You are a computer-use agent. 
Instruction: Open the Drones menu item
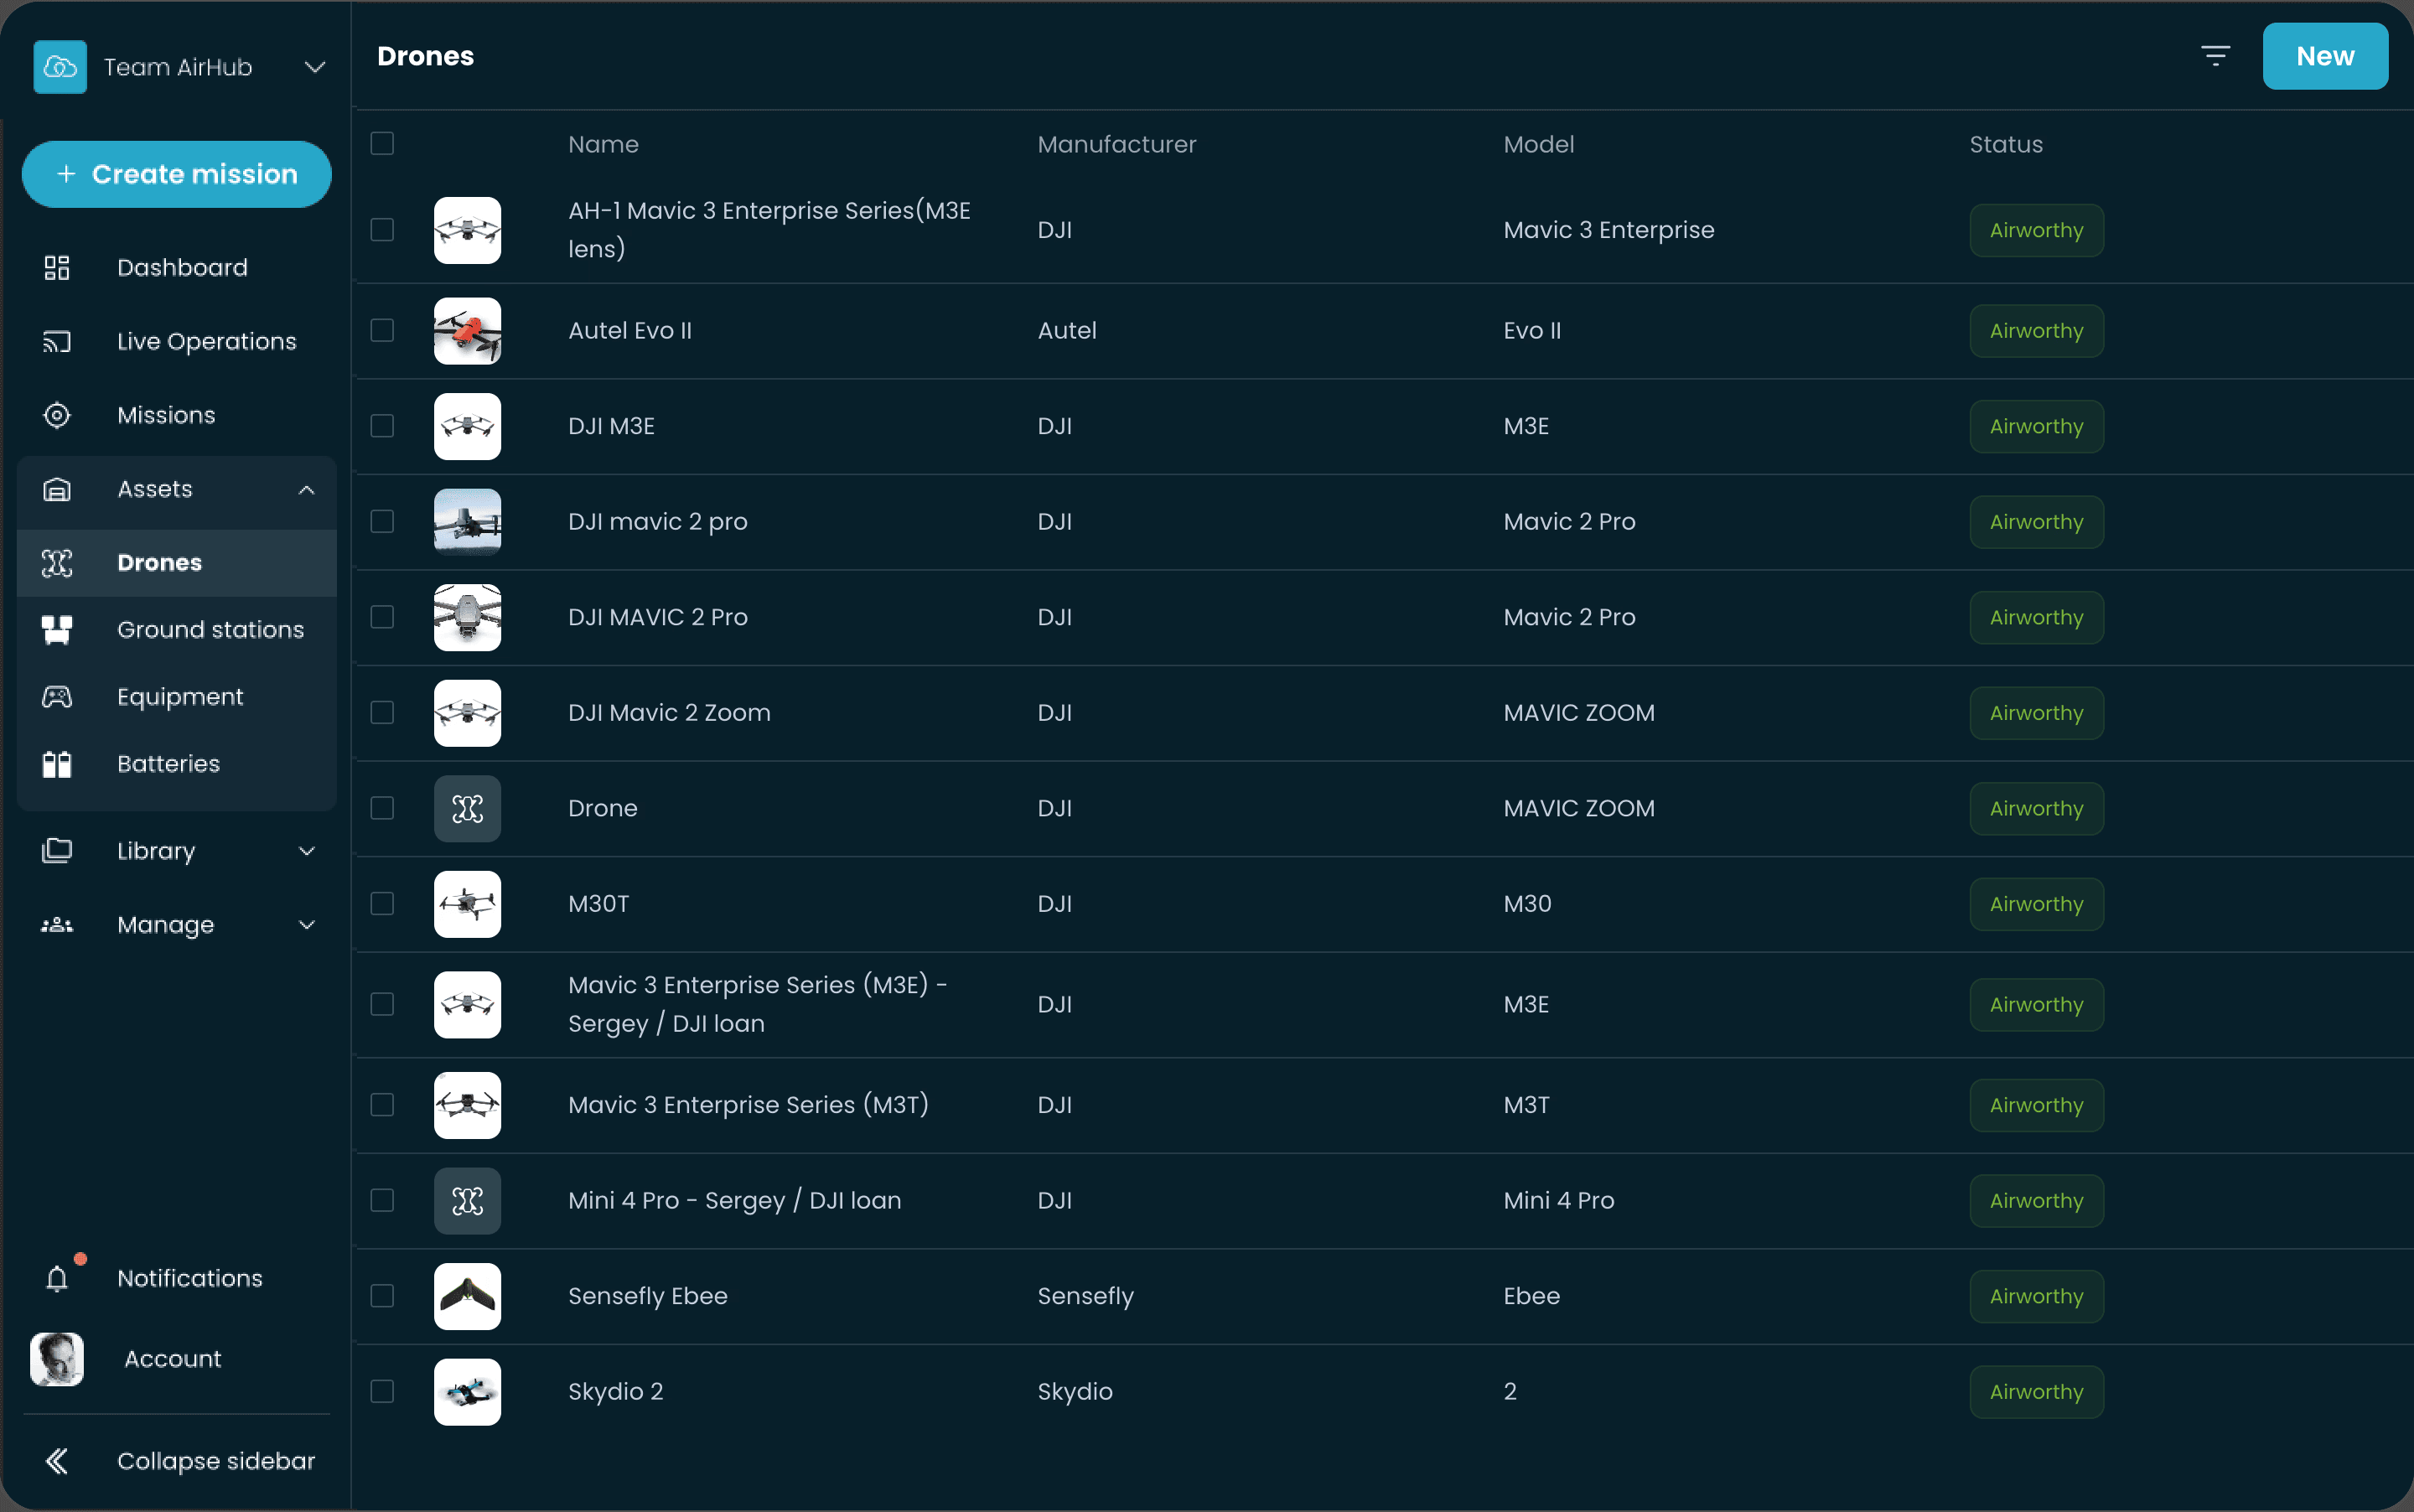160,563
